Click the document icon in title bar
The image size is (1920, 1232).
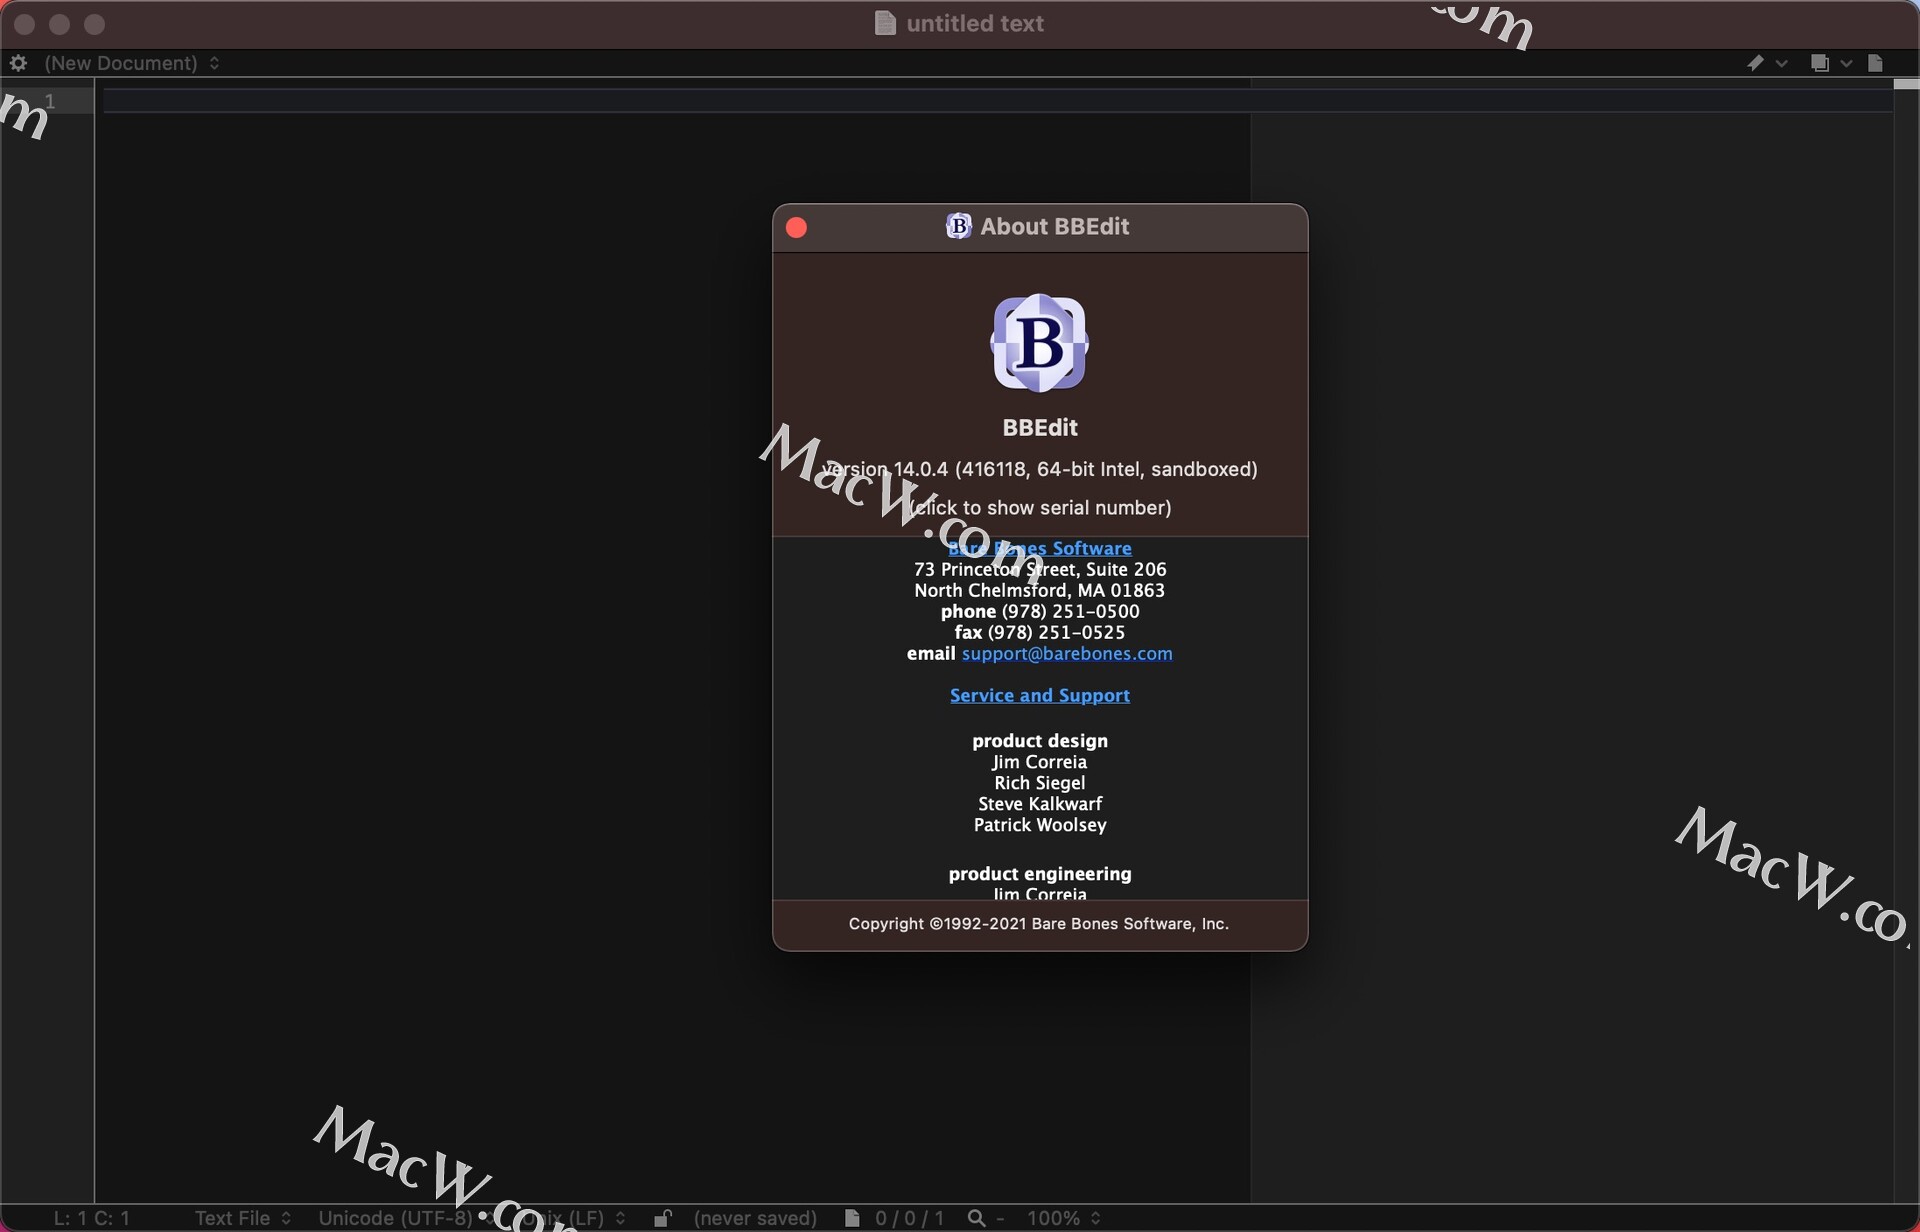click(884, 21)
